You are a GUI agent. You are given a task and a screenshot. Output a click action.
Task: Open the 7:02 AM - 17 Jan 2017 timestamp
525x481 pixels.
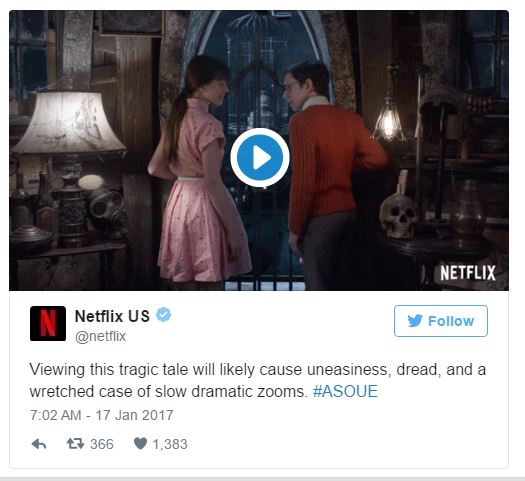pyautogui.click(x=101, y=415)
